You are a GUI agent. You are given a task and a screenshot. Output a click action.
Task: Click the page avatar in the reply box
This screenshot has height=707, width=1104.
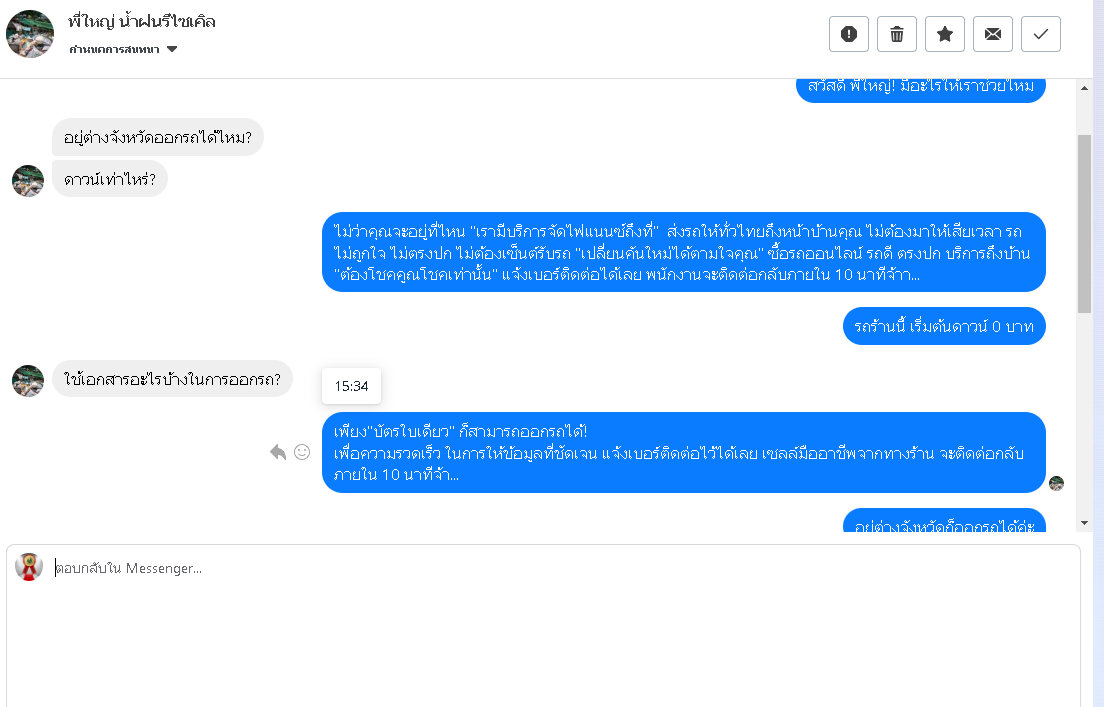click(x=29, y=567)
